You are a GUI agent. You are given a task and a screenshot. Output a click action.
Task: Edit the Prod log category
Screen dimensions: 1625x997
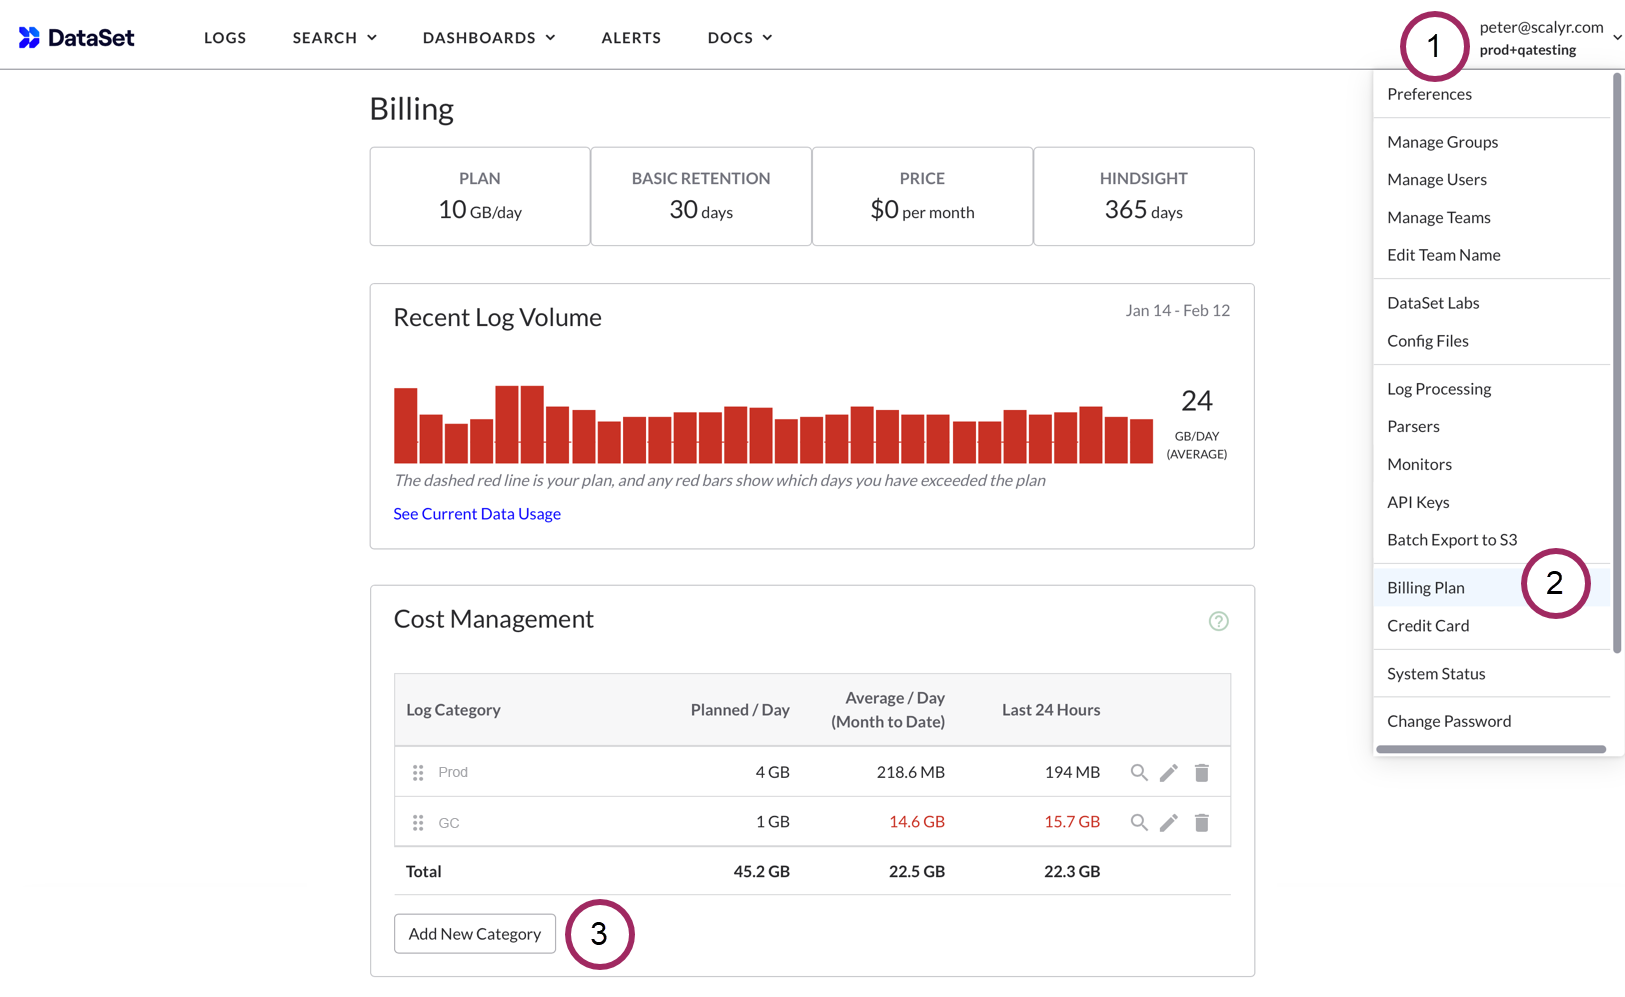pyautogui.click(x=1168, y=772)
